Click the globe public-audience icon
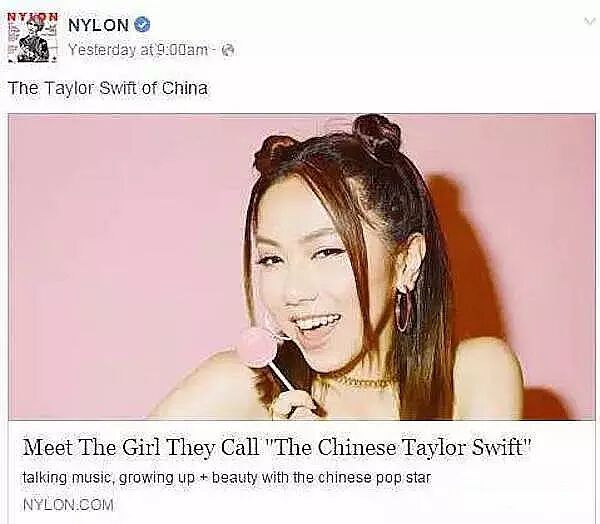 [228, 50]
